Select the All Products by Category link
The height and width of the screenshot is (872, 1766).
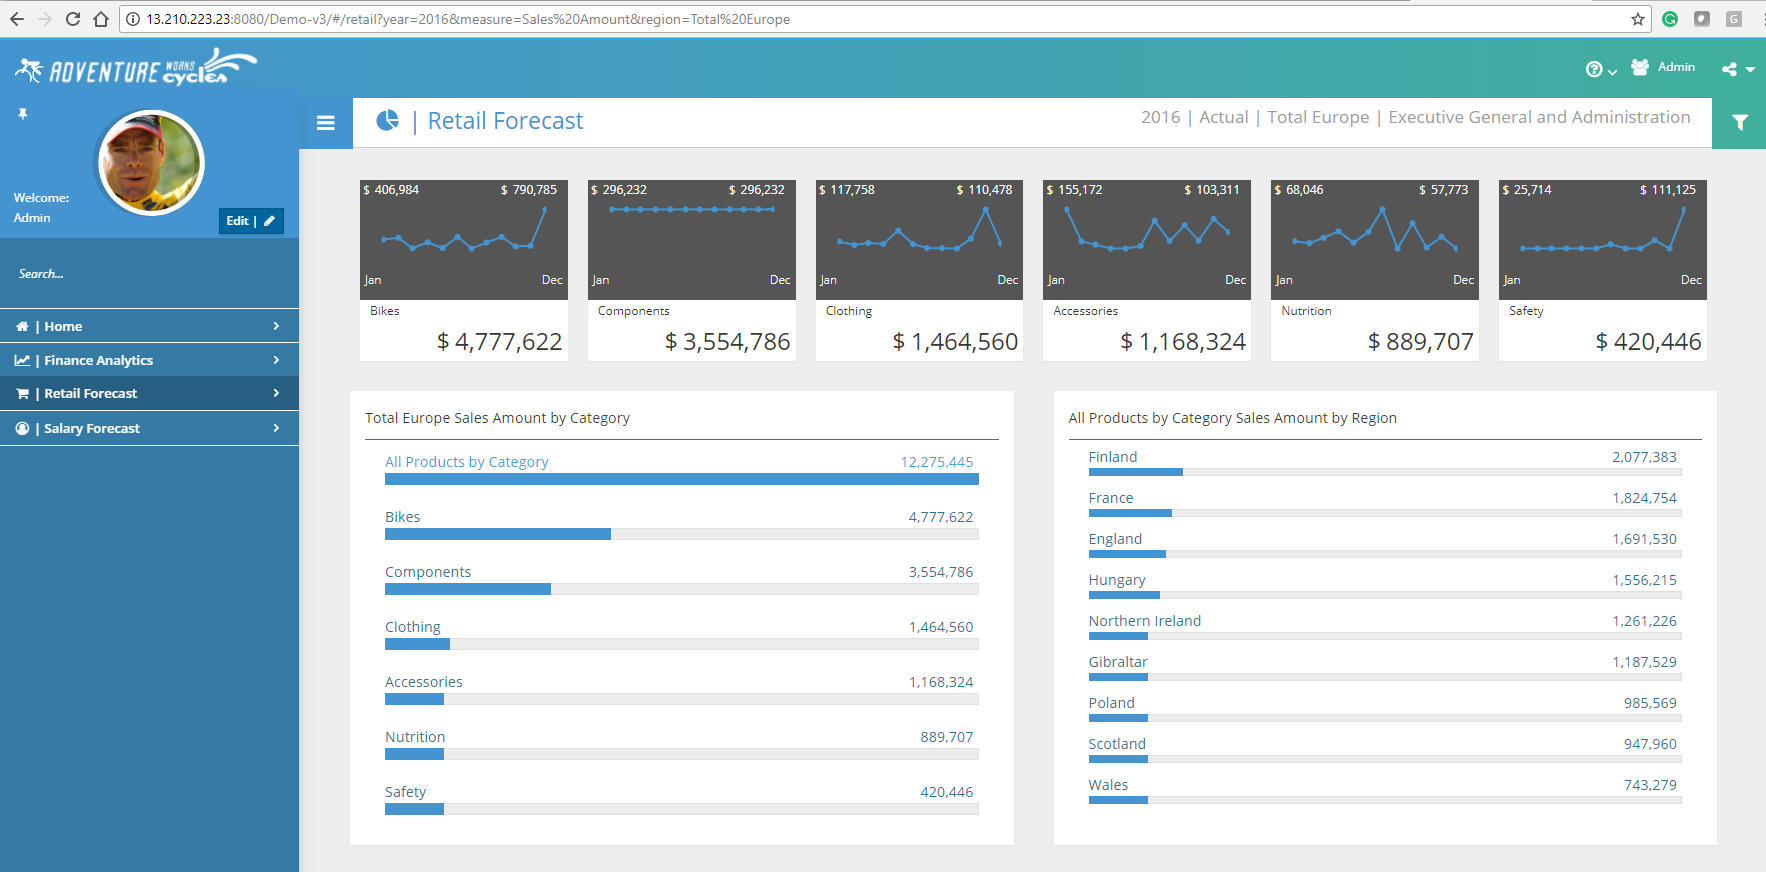[x=466, y=462]
